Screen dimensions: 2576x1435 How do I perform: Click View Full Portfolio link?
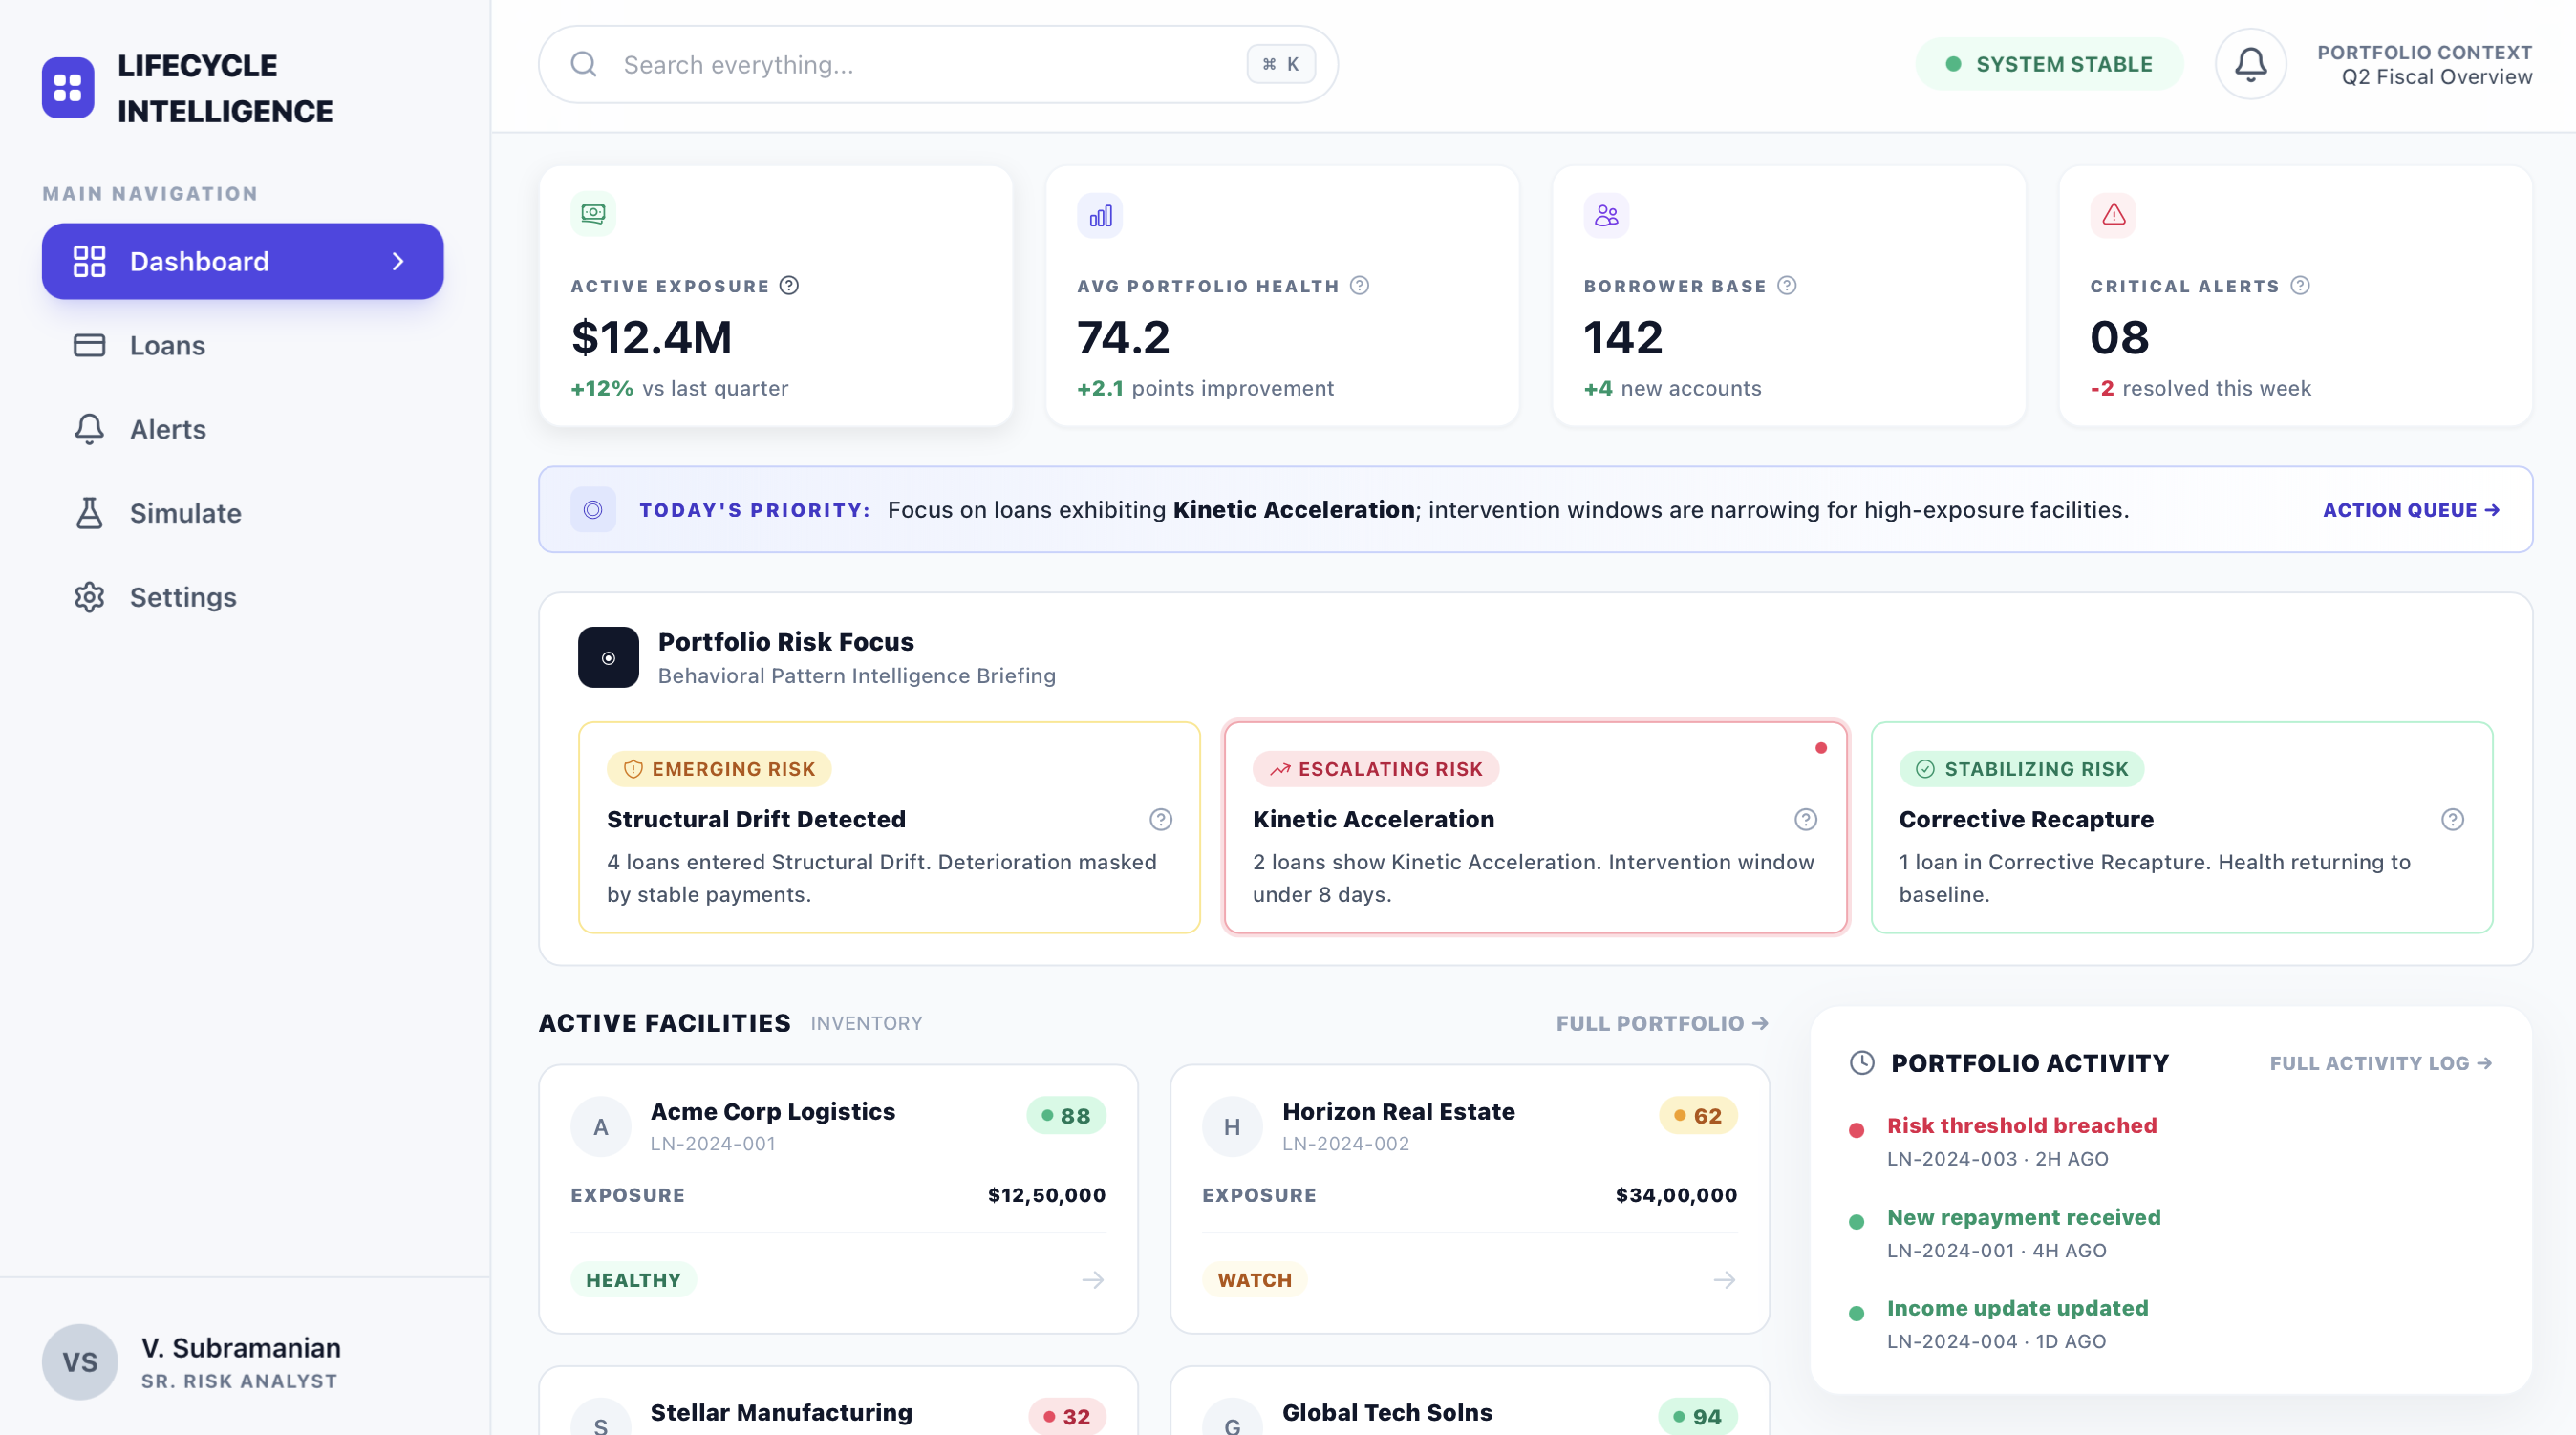click(1662, 1023)
